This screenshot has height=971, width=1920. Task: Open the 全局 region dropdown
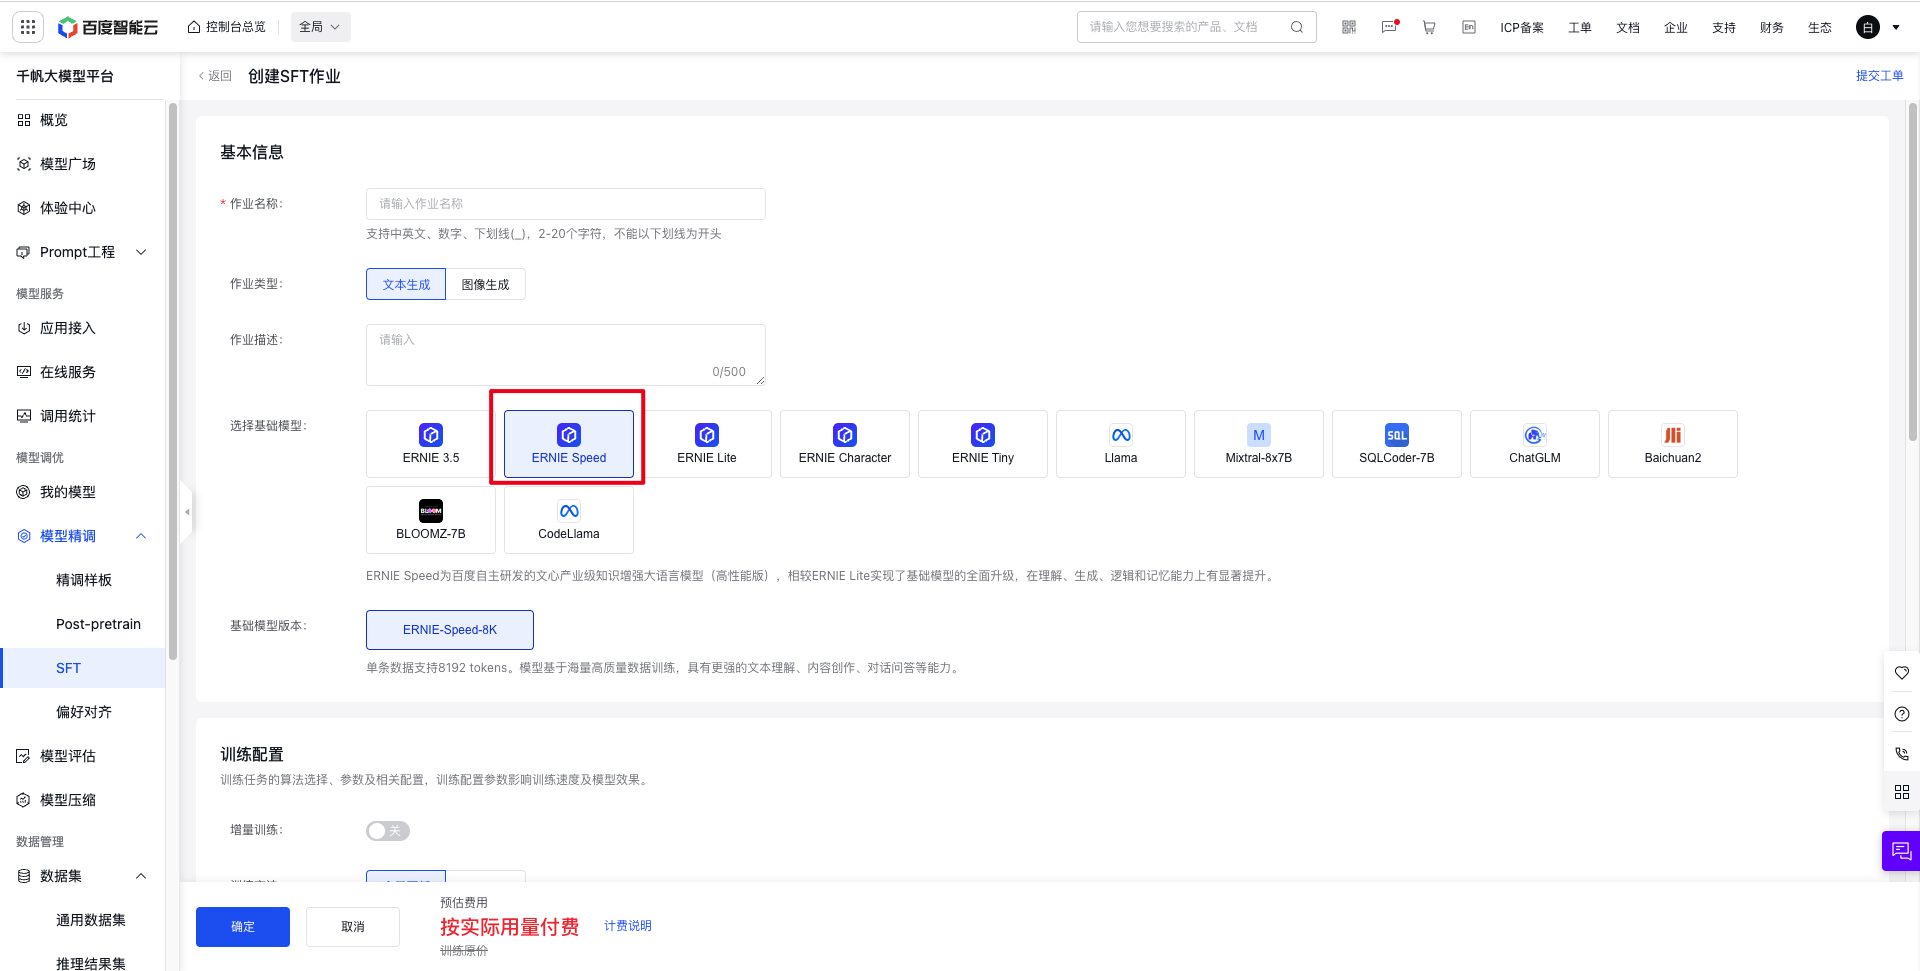(x=320, y=27)
